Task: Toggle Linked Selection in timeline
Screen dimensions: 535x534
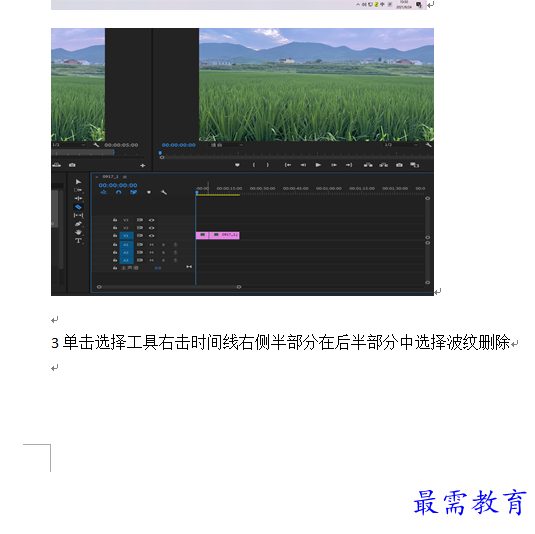Action: pos(133,192)
